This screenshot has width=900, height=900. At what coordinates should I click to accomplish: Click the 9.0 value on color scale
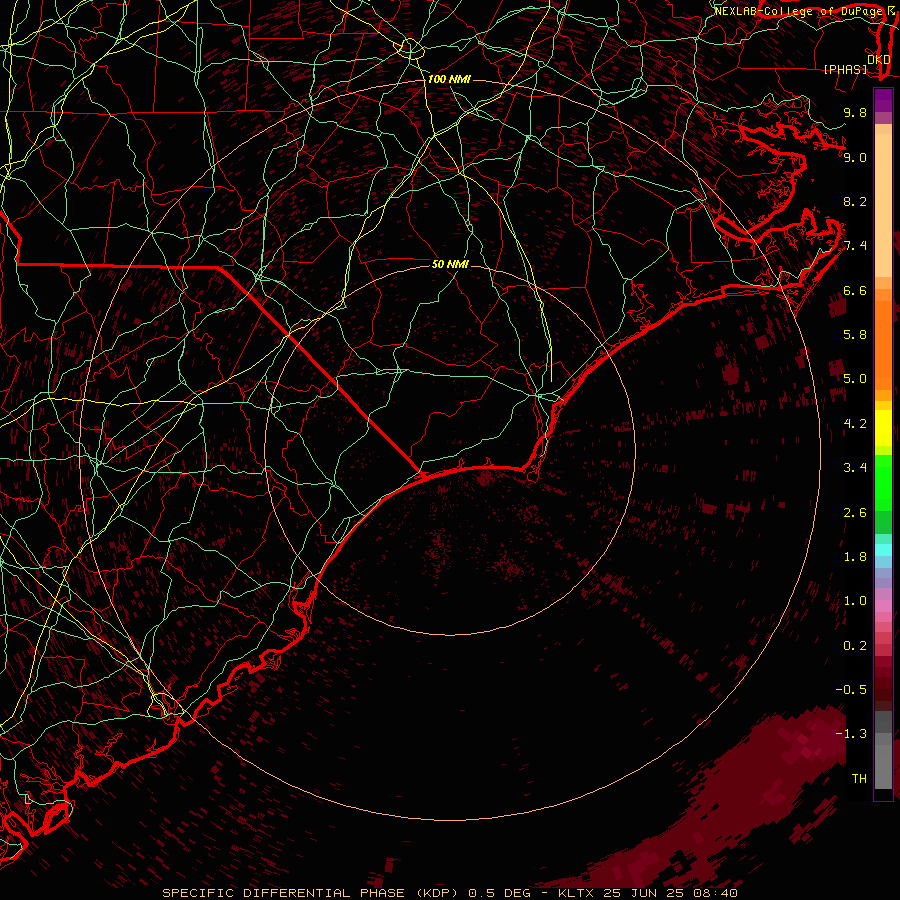coord(855,157)
